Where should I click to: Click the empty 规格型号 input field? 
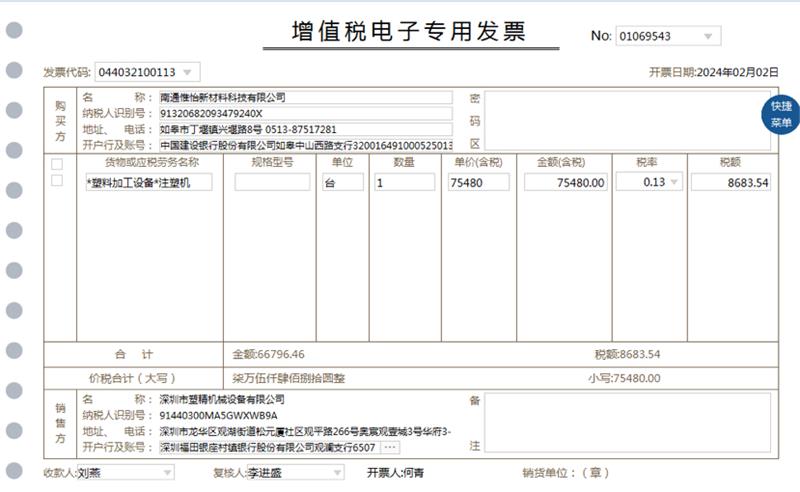point(272,182)
